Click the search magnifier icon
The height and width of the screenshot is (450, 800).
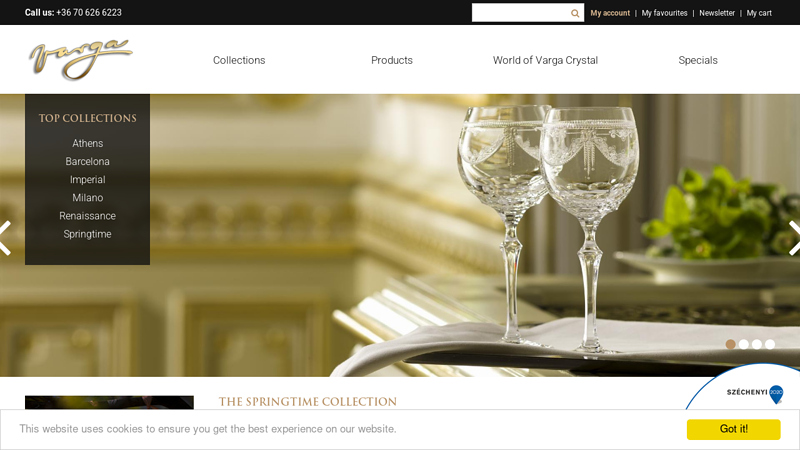[574, 13]
